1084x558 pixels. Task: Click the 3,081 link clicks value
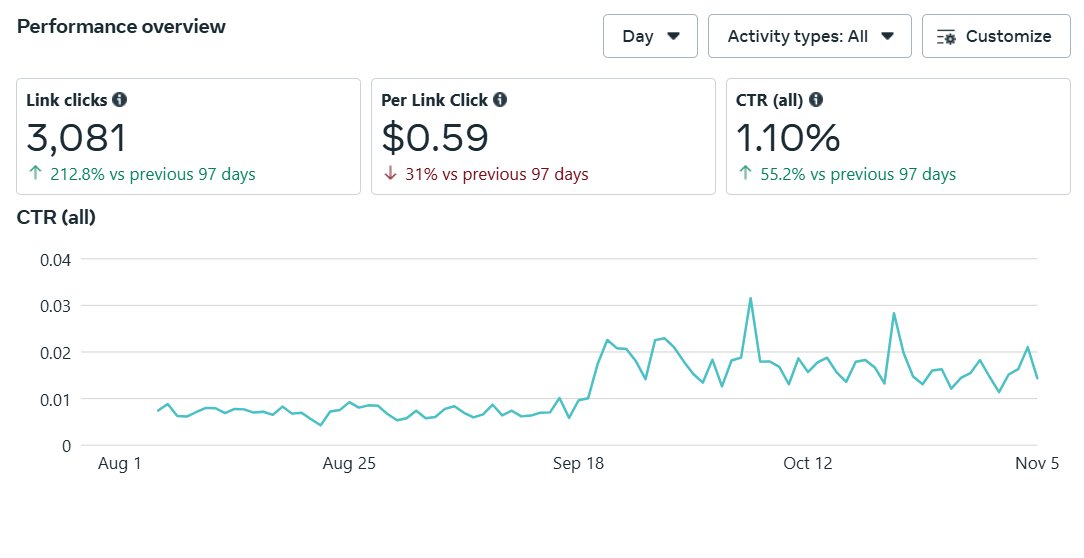coord(77,138)
